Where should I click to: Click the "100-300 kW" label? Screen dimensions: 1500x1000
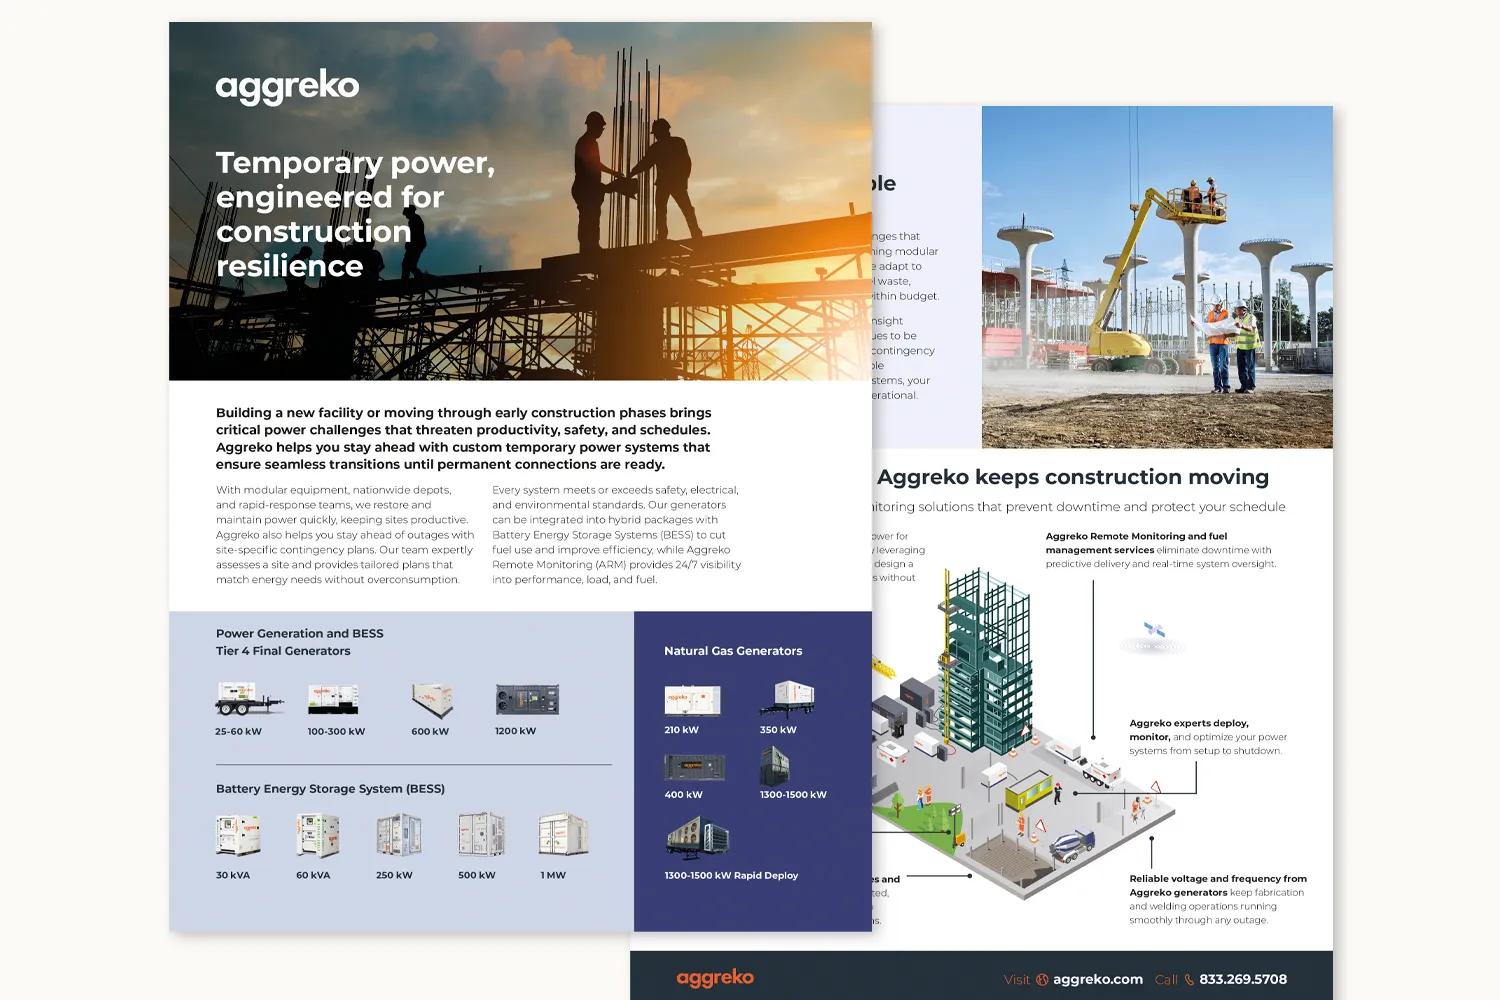336,732
